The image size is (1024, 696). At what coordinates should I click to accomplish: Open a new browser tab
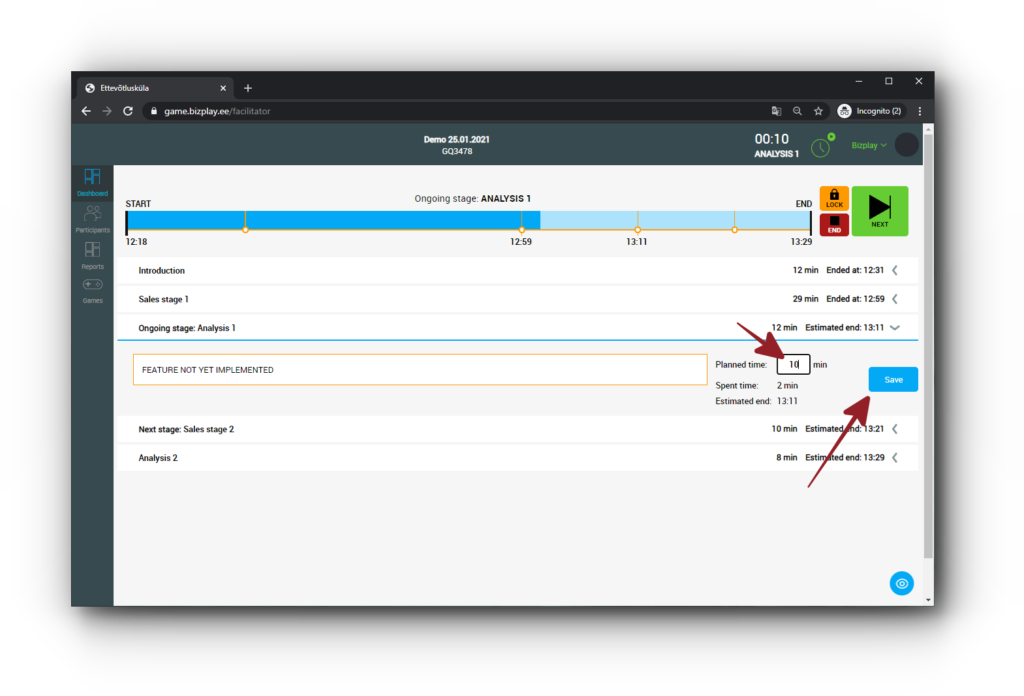pyautogui.click(x=248, y=88)
